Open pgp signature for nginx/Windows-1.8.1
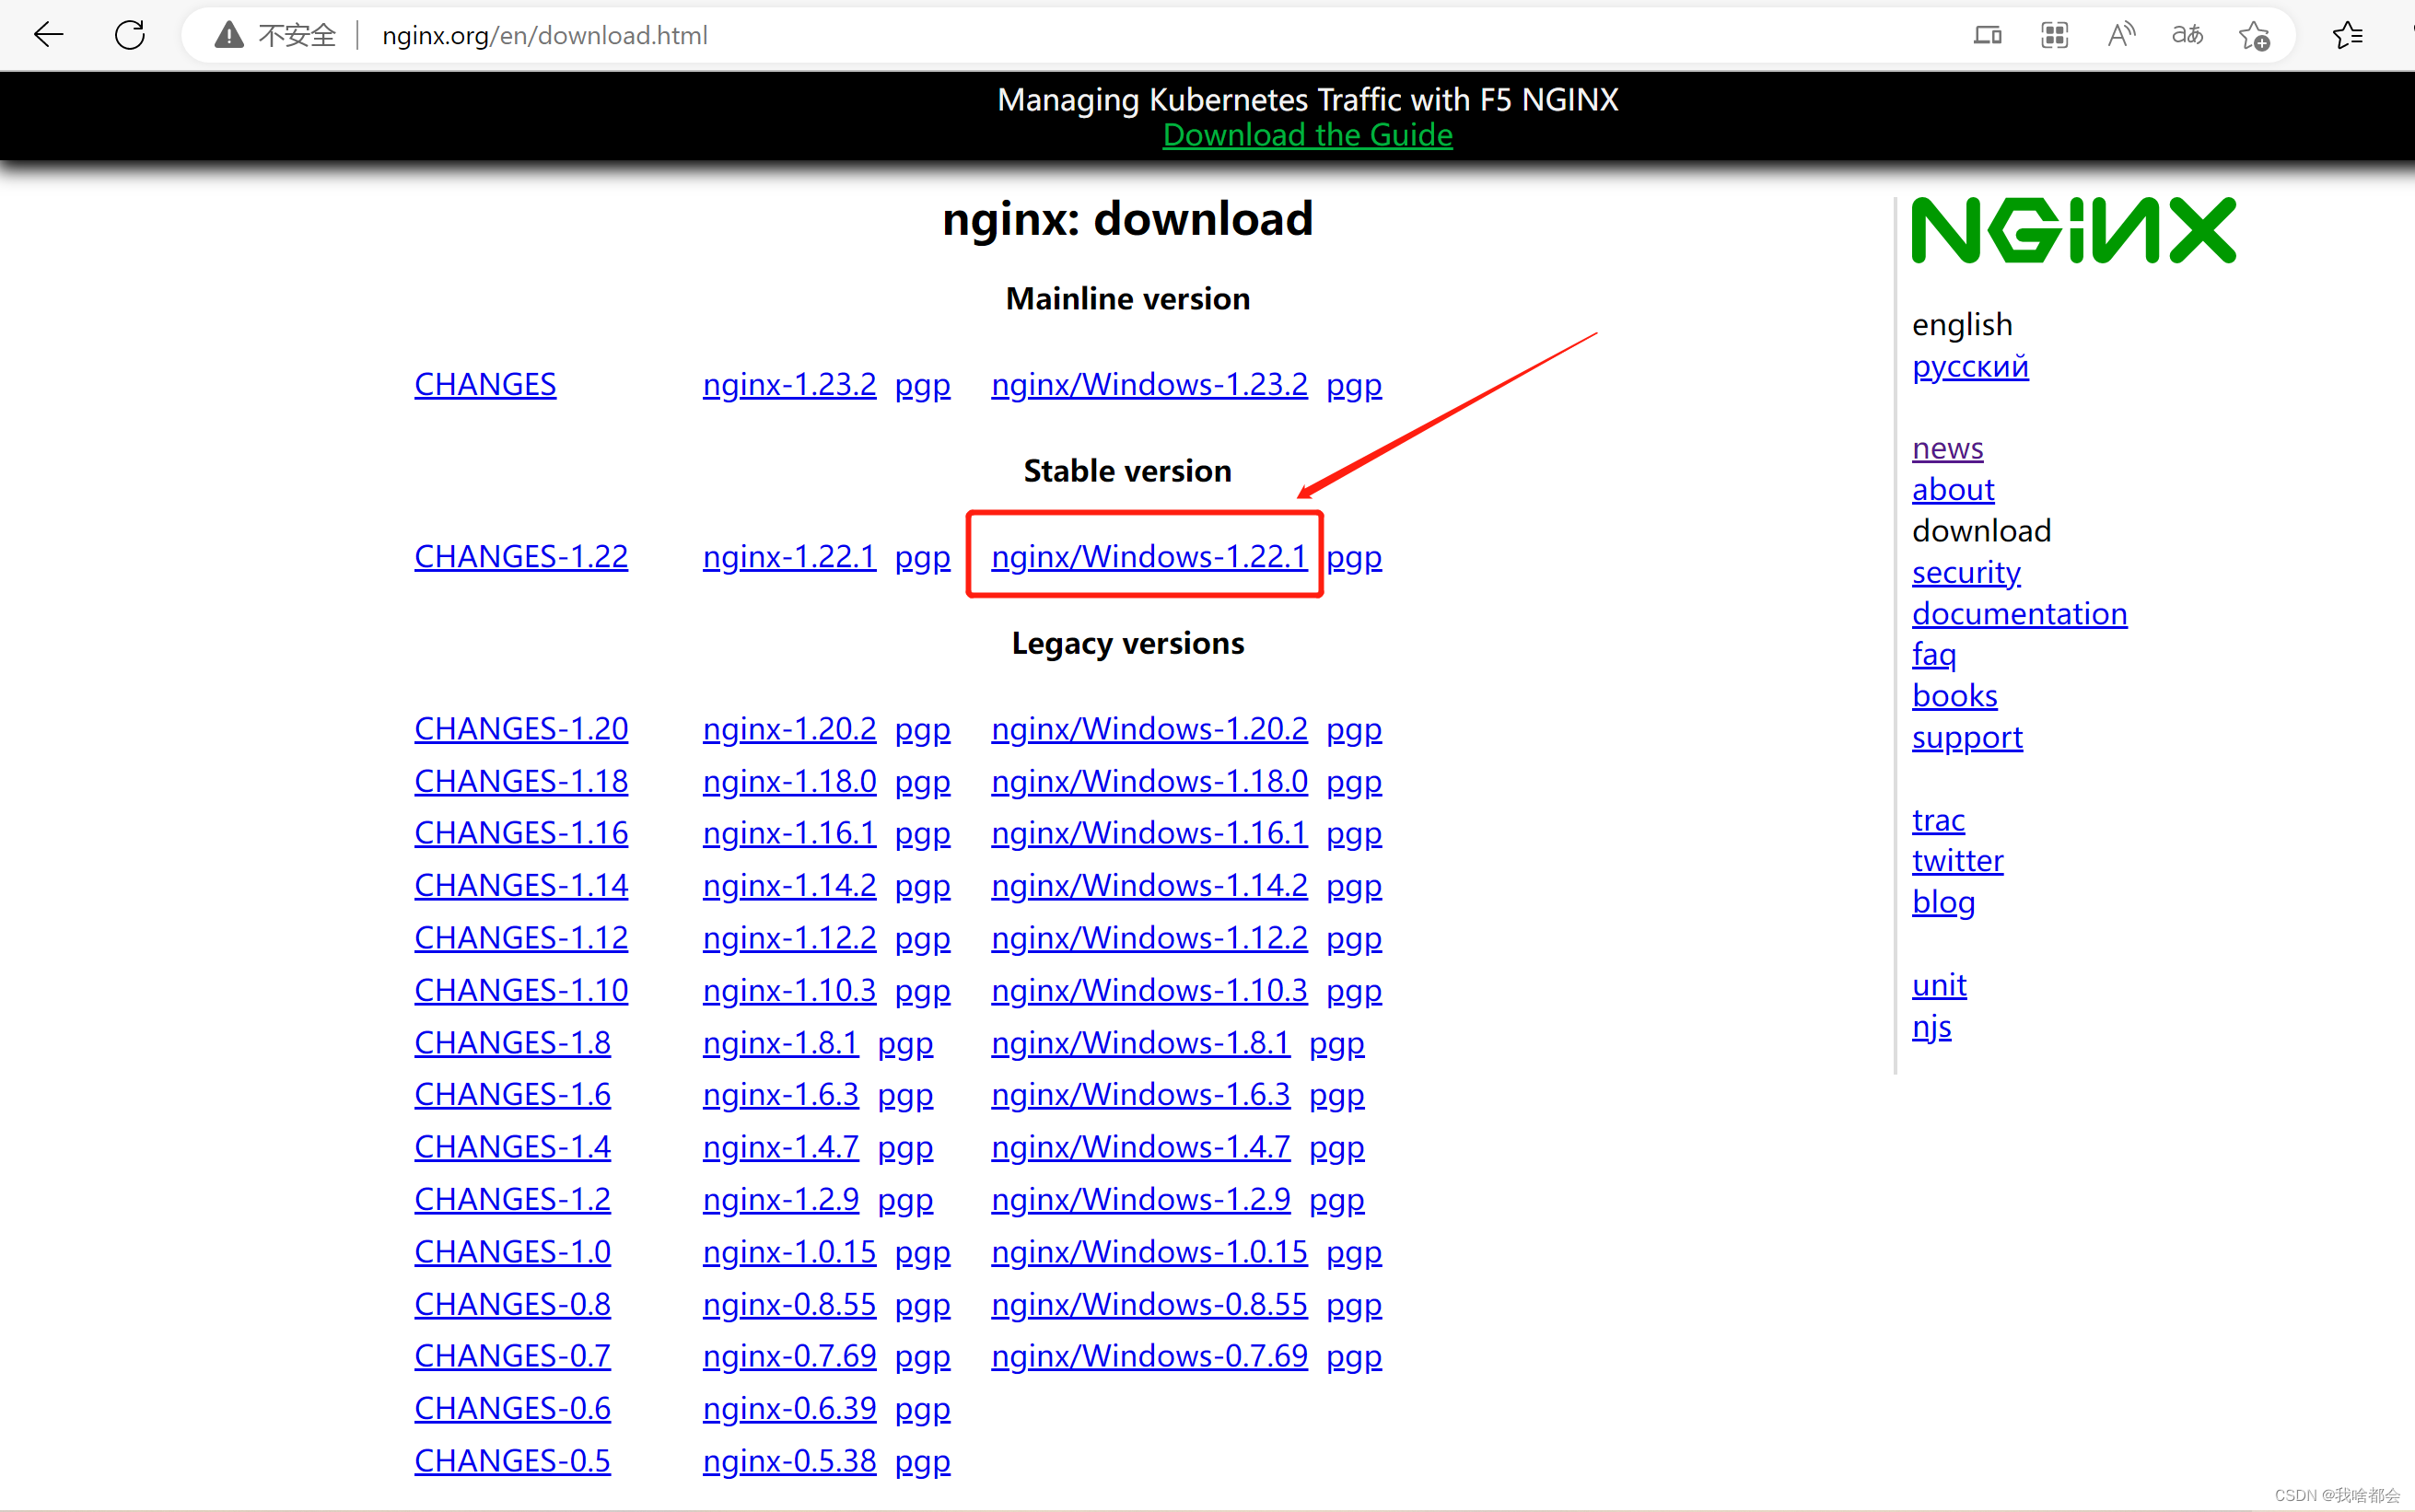 [1336, 1045]
